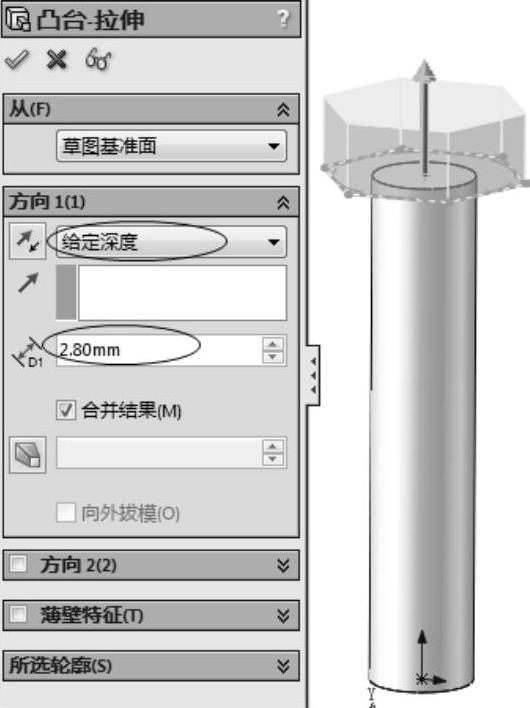Cancel the extrude with X icon
Viewport: 530px width, 708px height.
tap(57, 59)
